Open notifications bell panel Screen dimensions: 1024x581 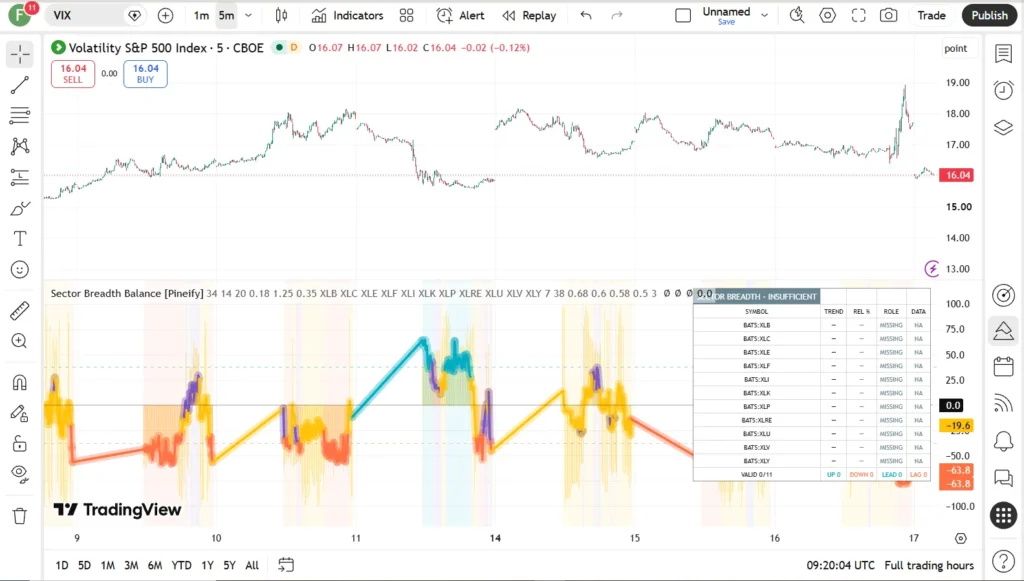tap(1004, 441)
